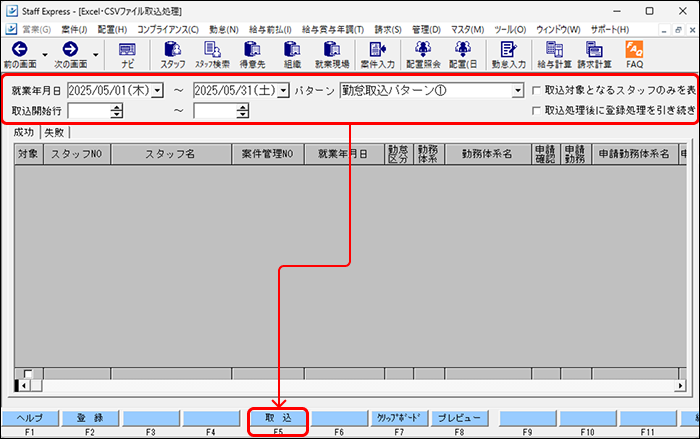Click the 取込 F5 button

click(278, 418)
